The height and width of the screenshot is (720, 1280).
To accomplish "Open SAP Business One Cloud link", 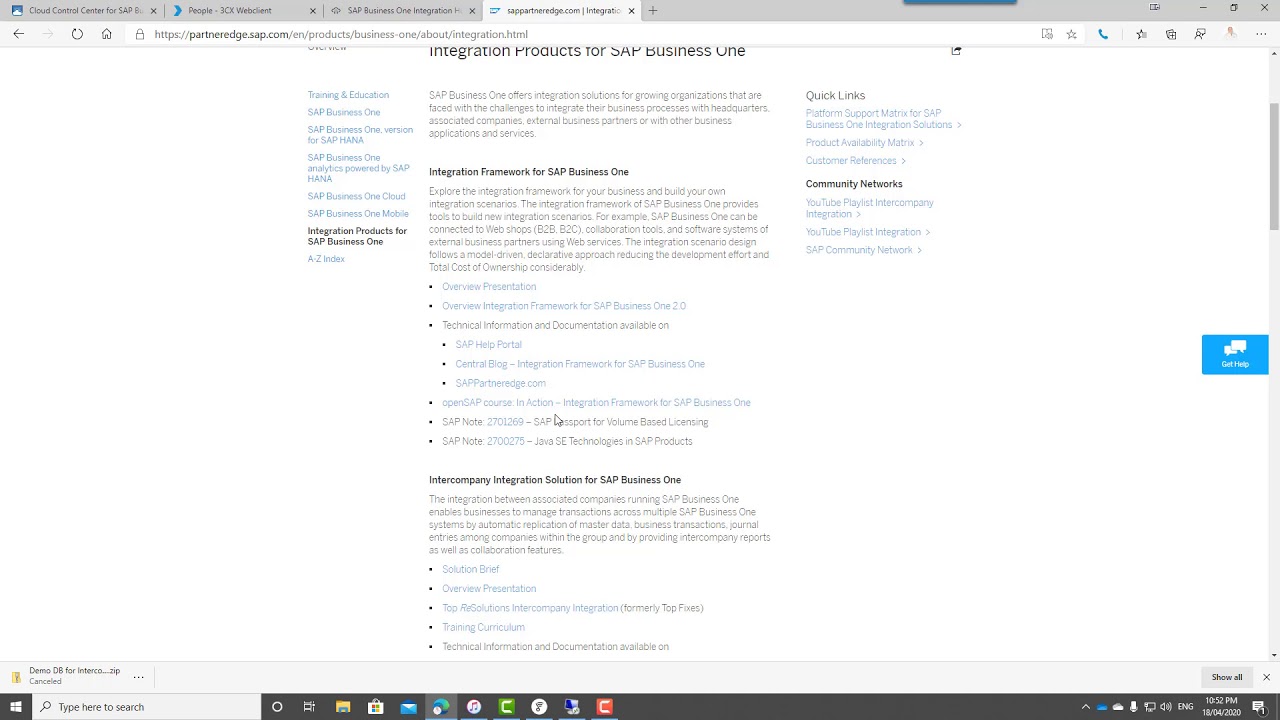I will [x=357, y=196].
